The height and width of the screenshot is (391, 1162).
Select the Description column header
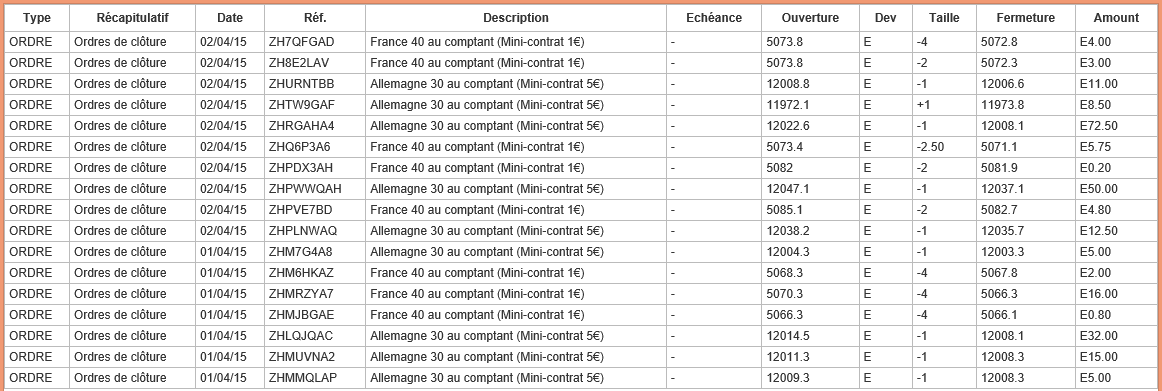click(516, 19)
